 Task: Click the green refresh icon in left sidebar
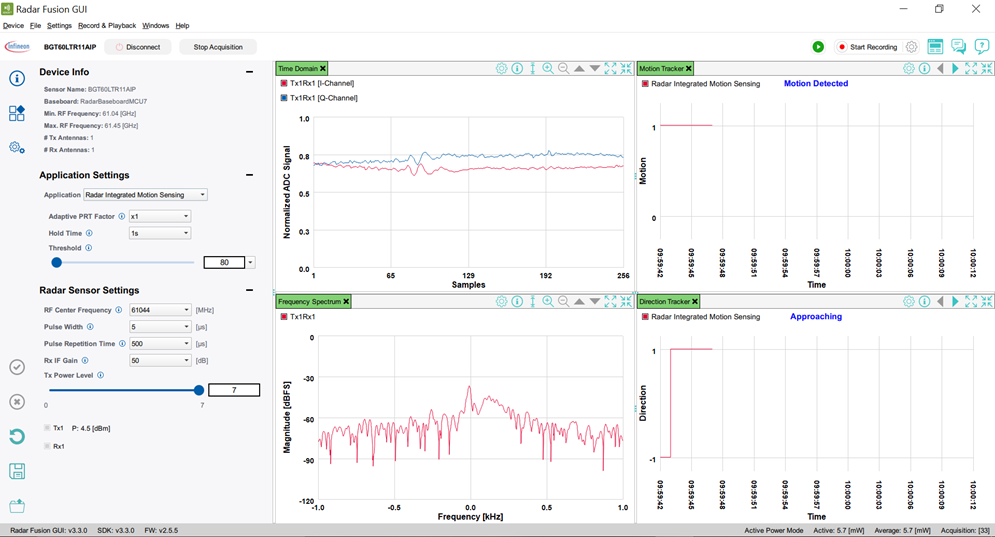(x=17, y=436)
